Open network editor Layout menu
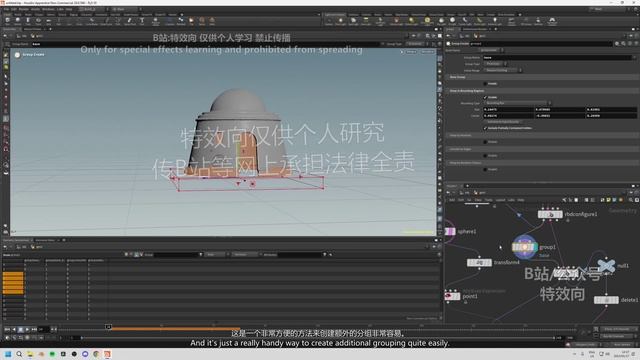 500,200
